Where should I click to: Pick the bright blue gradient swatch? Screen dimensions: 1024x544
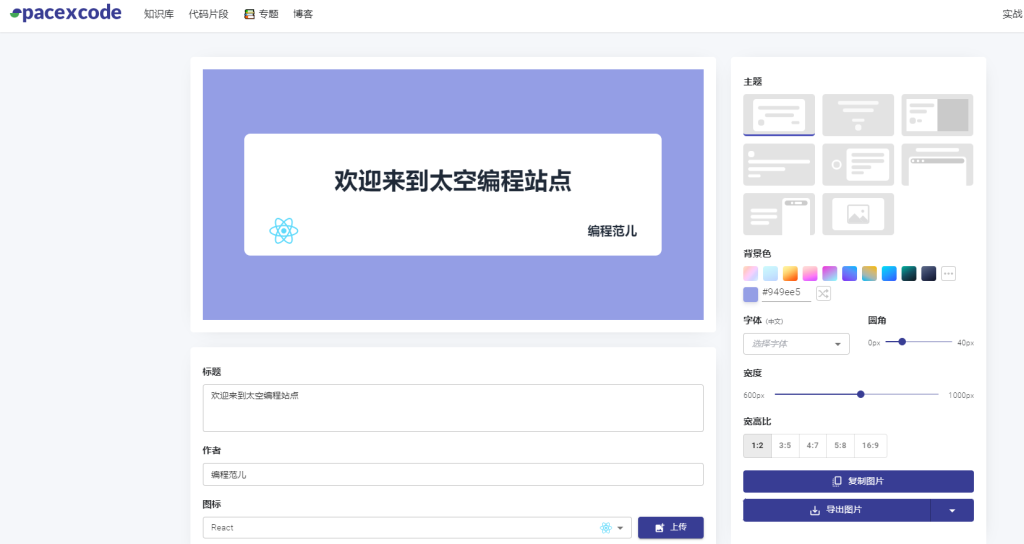click(889, 274)
